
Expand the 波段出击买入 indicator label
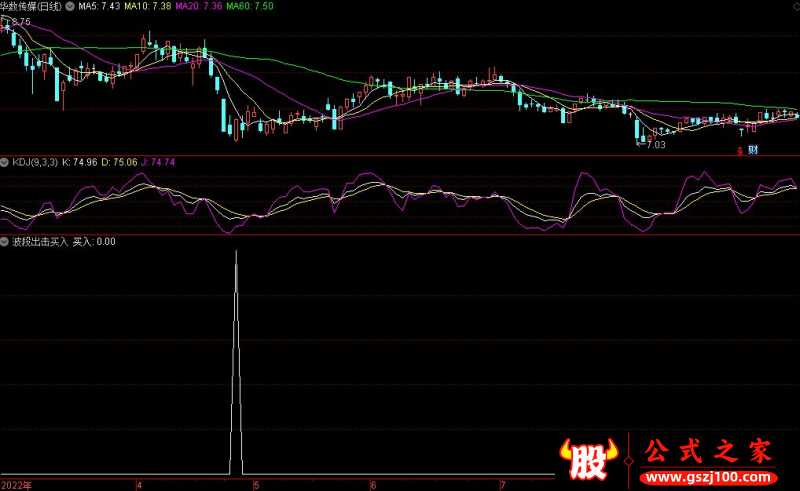click(x=40, y=242)
